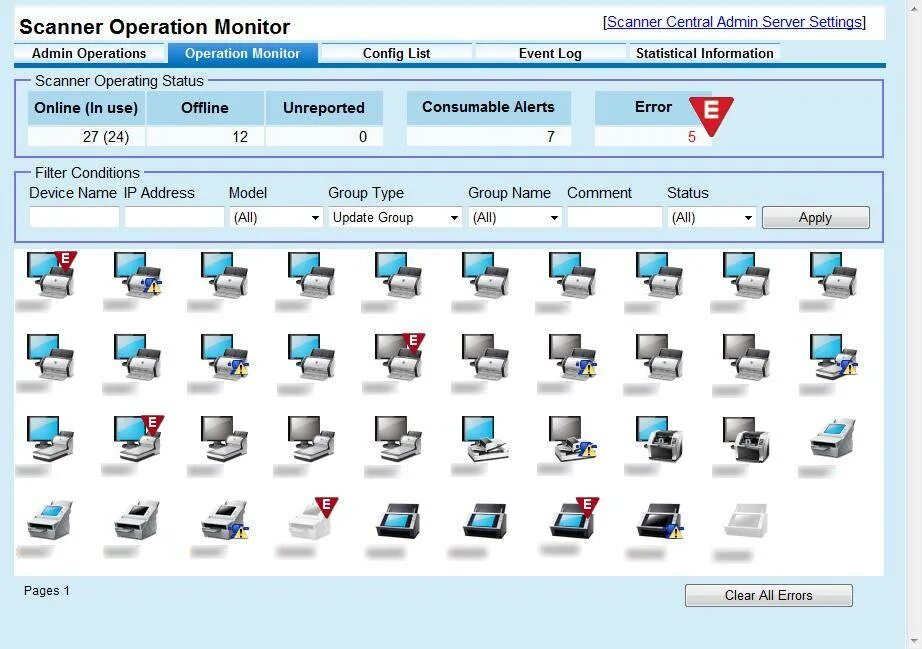Select black touchscreen scanner with error badge

[x=574, y=520]
